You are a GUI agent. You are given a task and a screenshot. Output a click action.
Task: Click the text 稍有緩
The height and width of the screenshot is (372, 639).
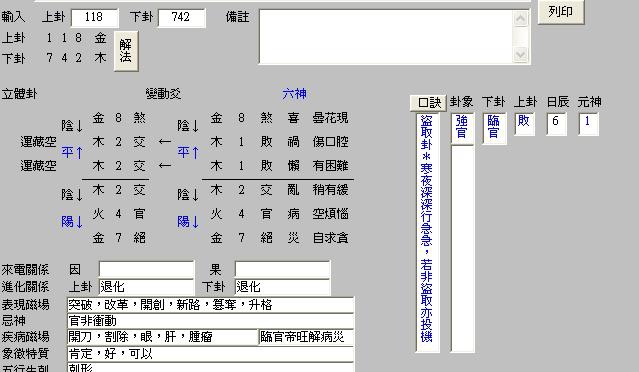coord(331,190)
